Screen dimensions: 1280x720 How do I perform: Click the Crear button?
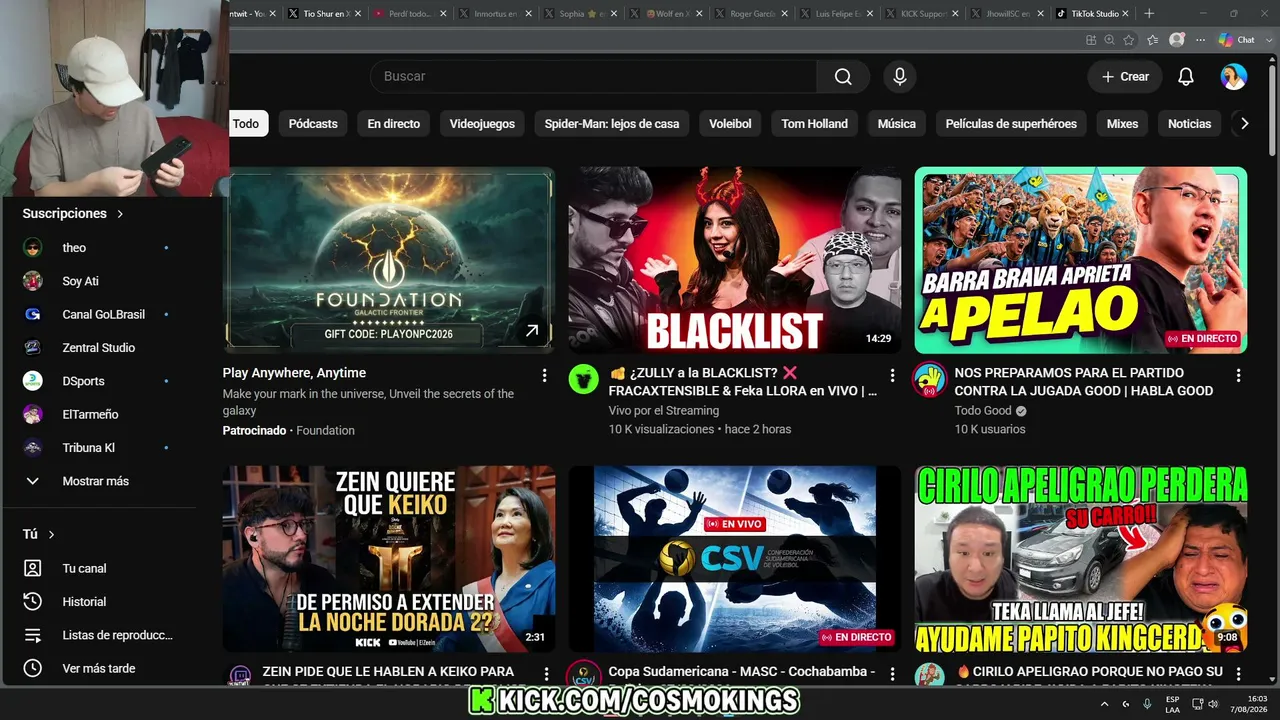1125,76
